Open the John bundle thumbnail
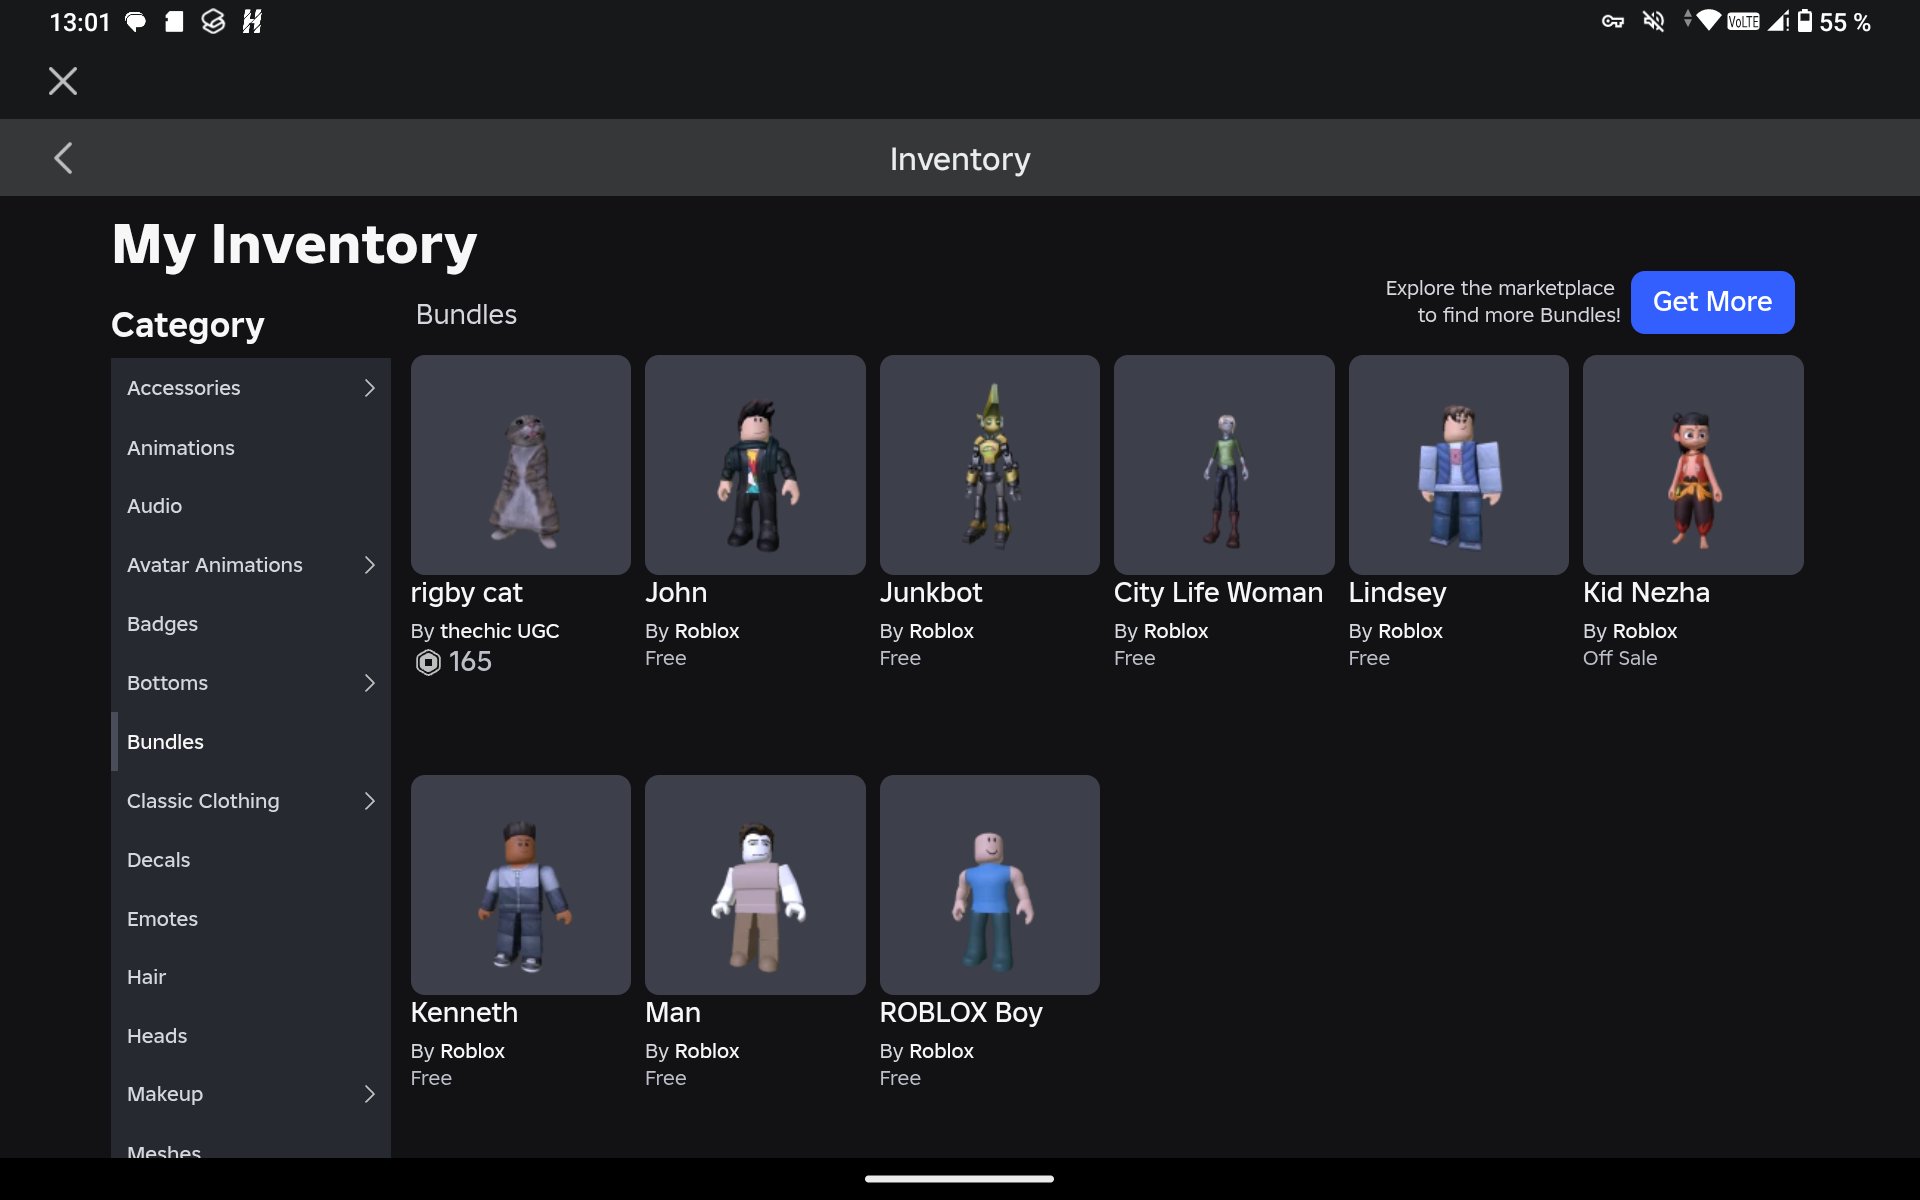Image resolution: width=1920 pixels, height=1200 pixels. (755, 465)
